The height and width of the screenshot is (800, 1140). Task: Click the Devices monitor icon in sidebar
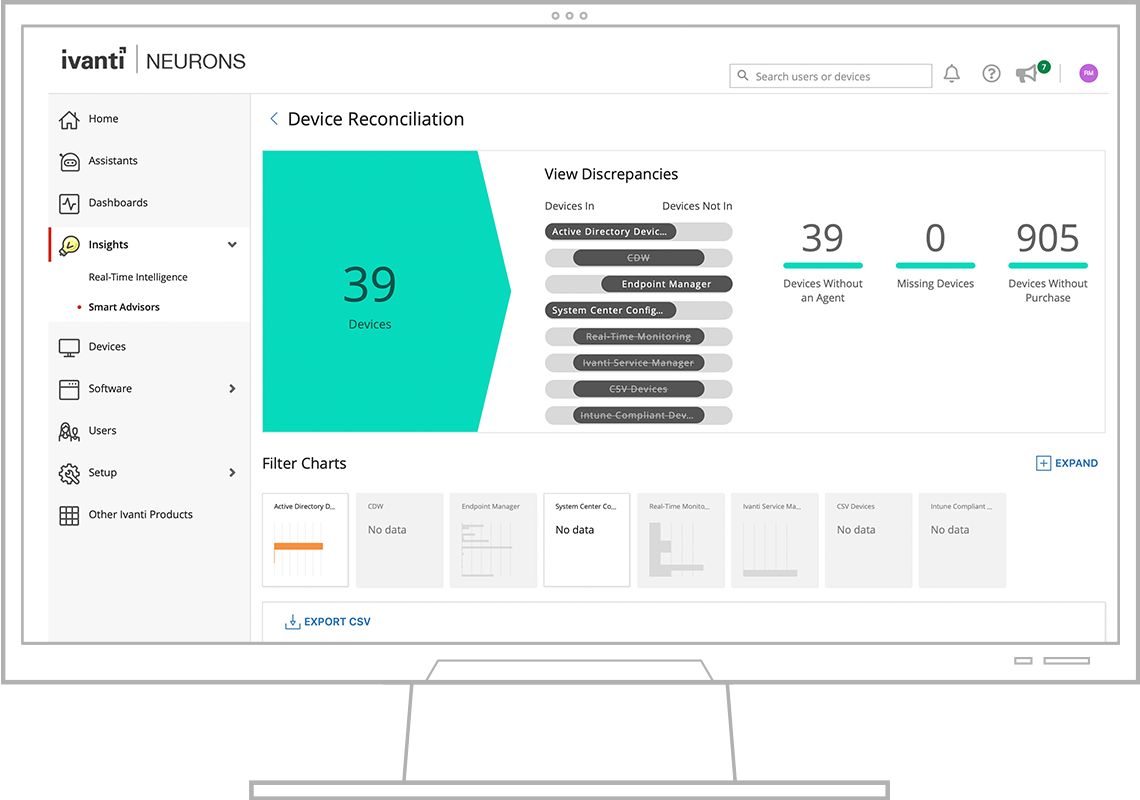[x=69, y=348]
